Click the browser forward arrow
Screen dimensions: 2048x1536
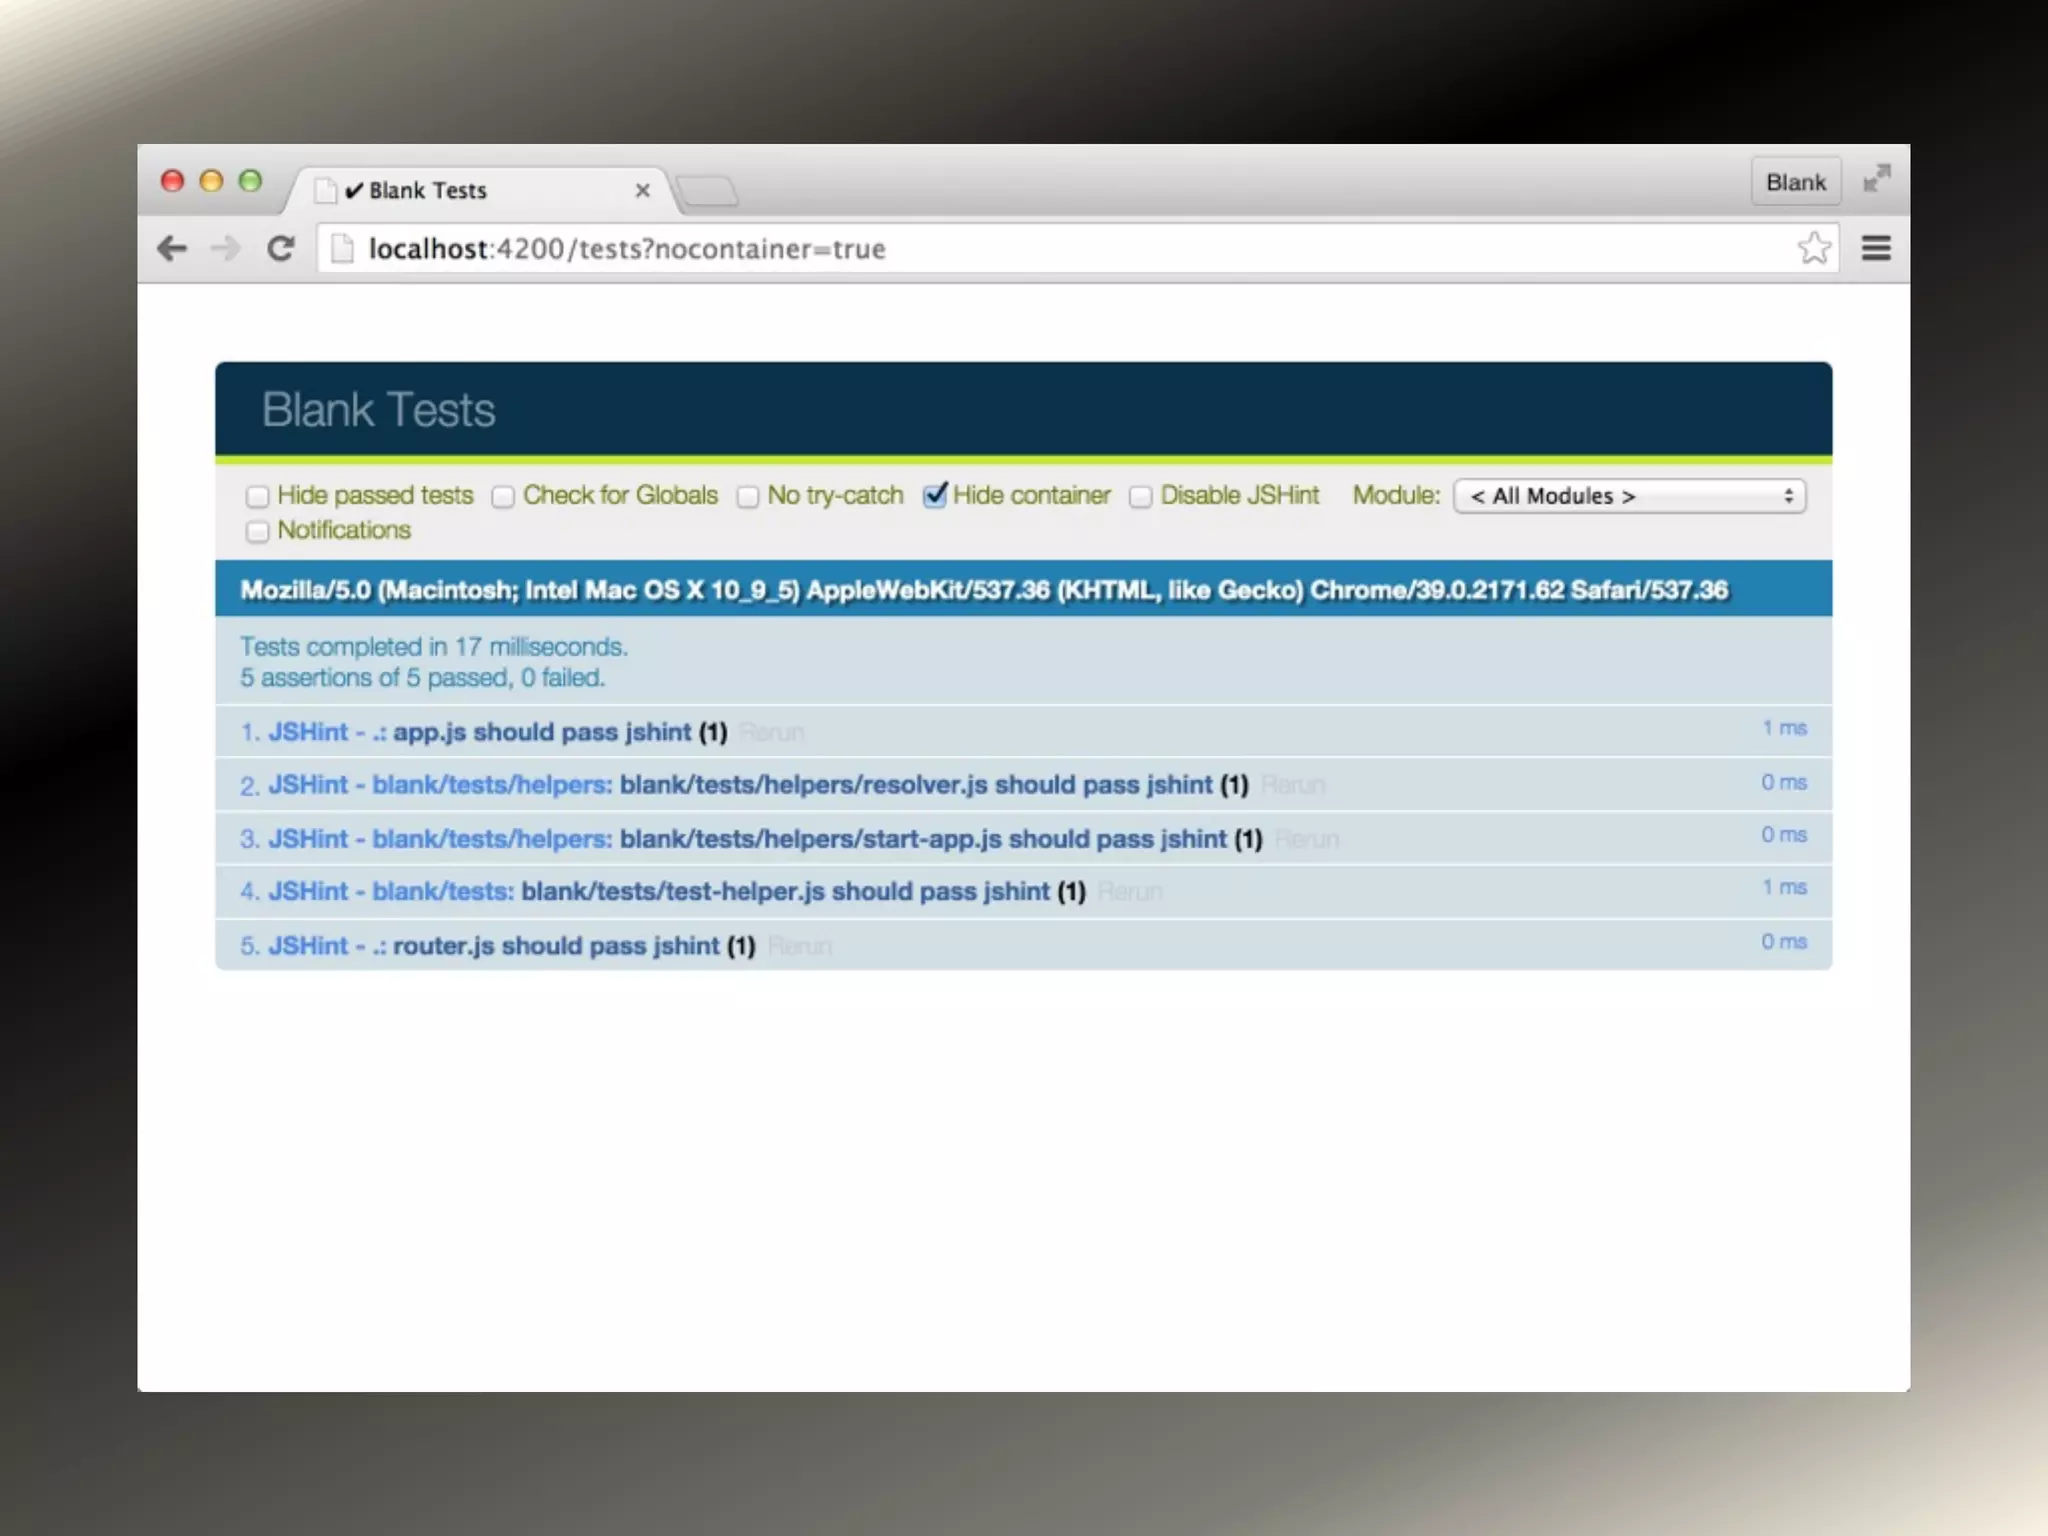pos(226,248)
